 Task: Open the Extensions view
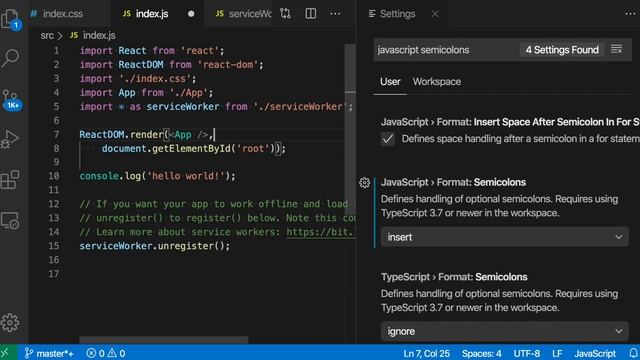click(x=10, y=180)
